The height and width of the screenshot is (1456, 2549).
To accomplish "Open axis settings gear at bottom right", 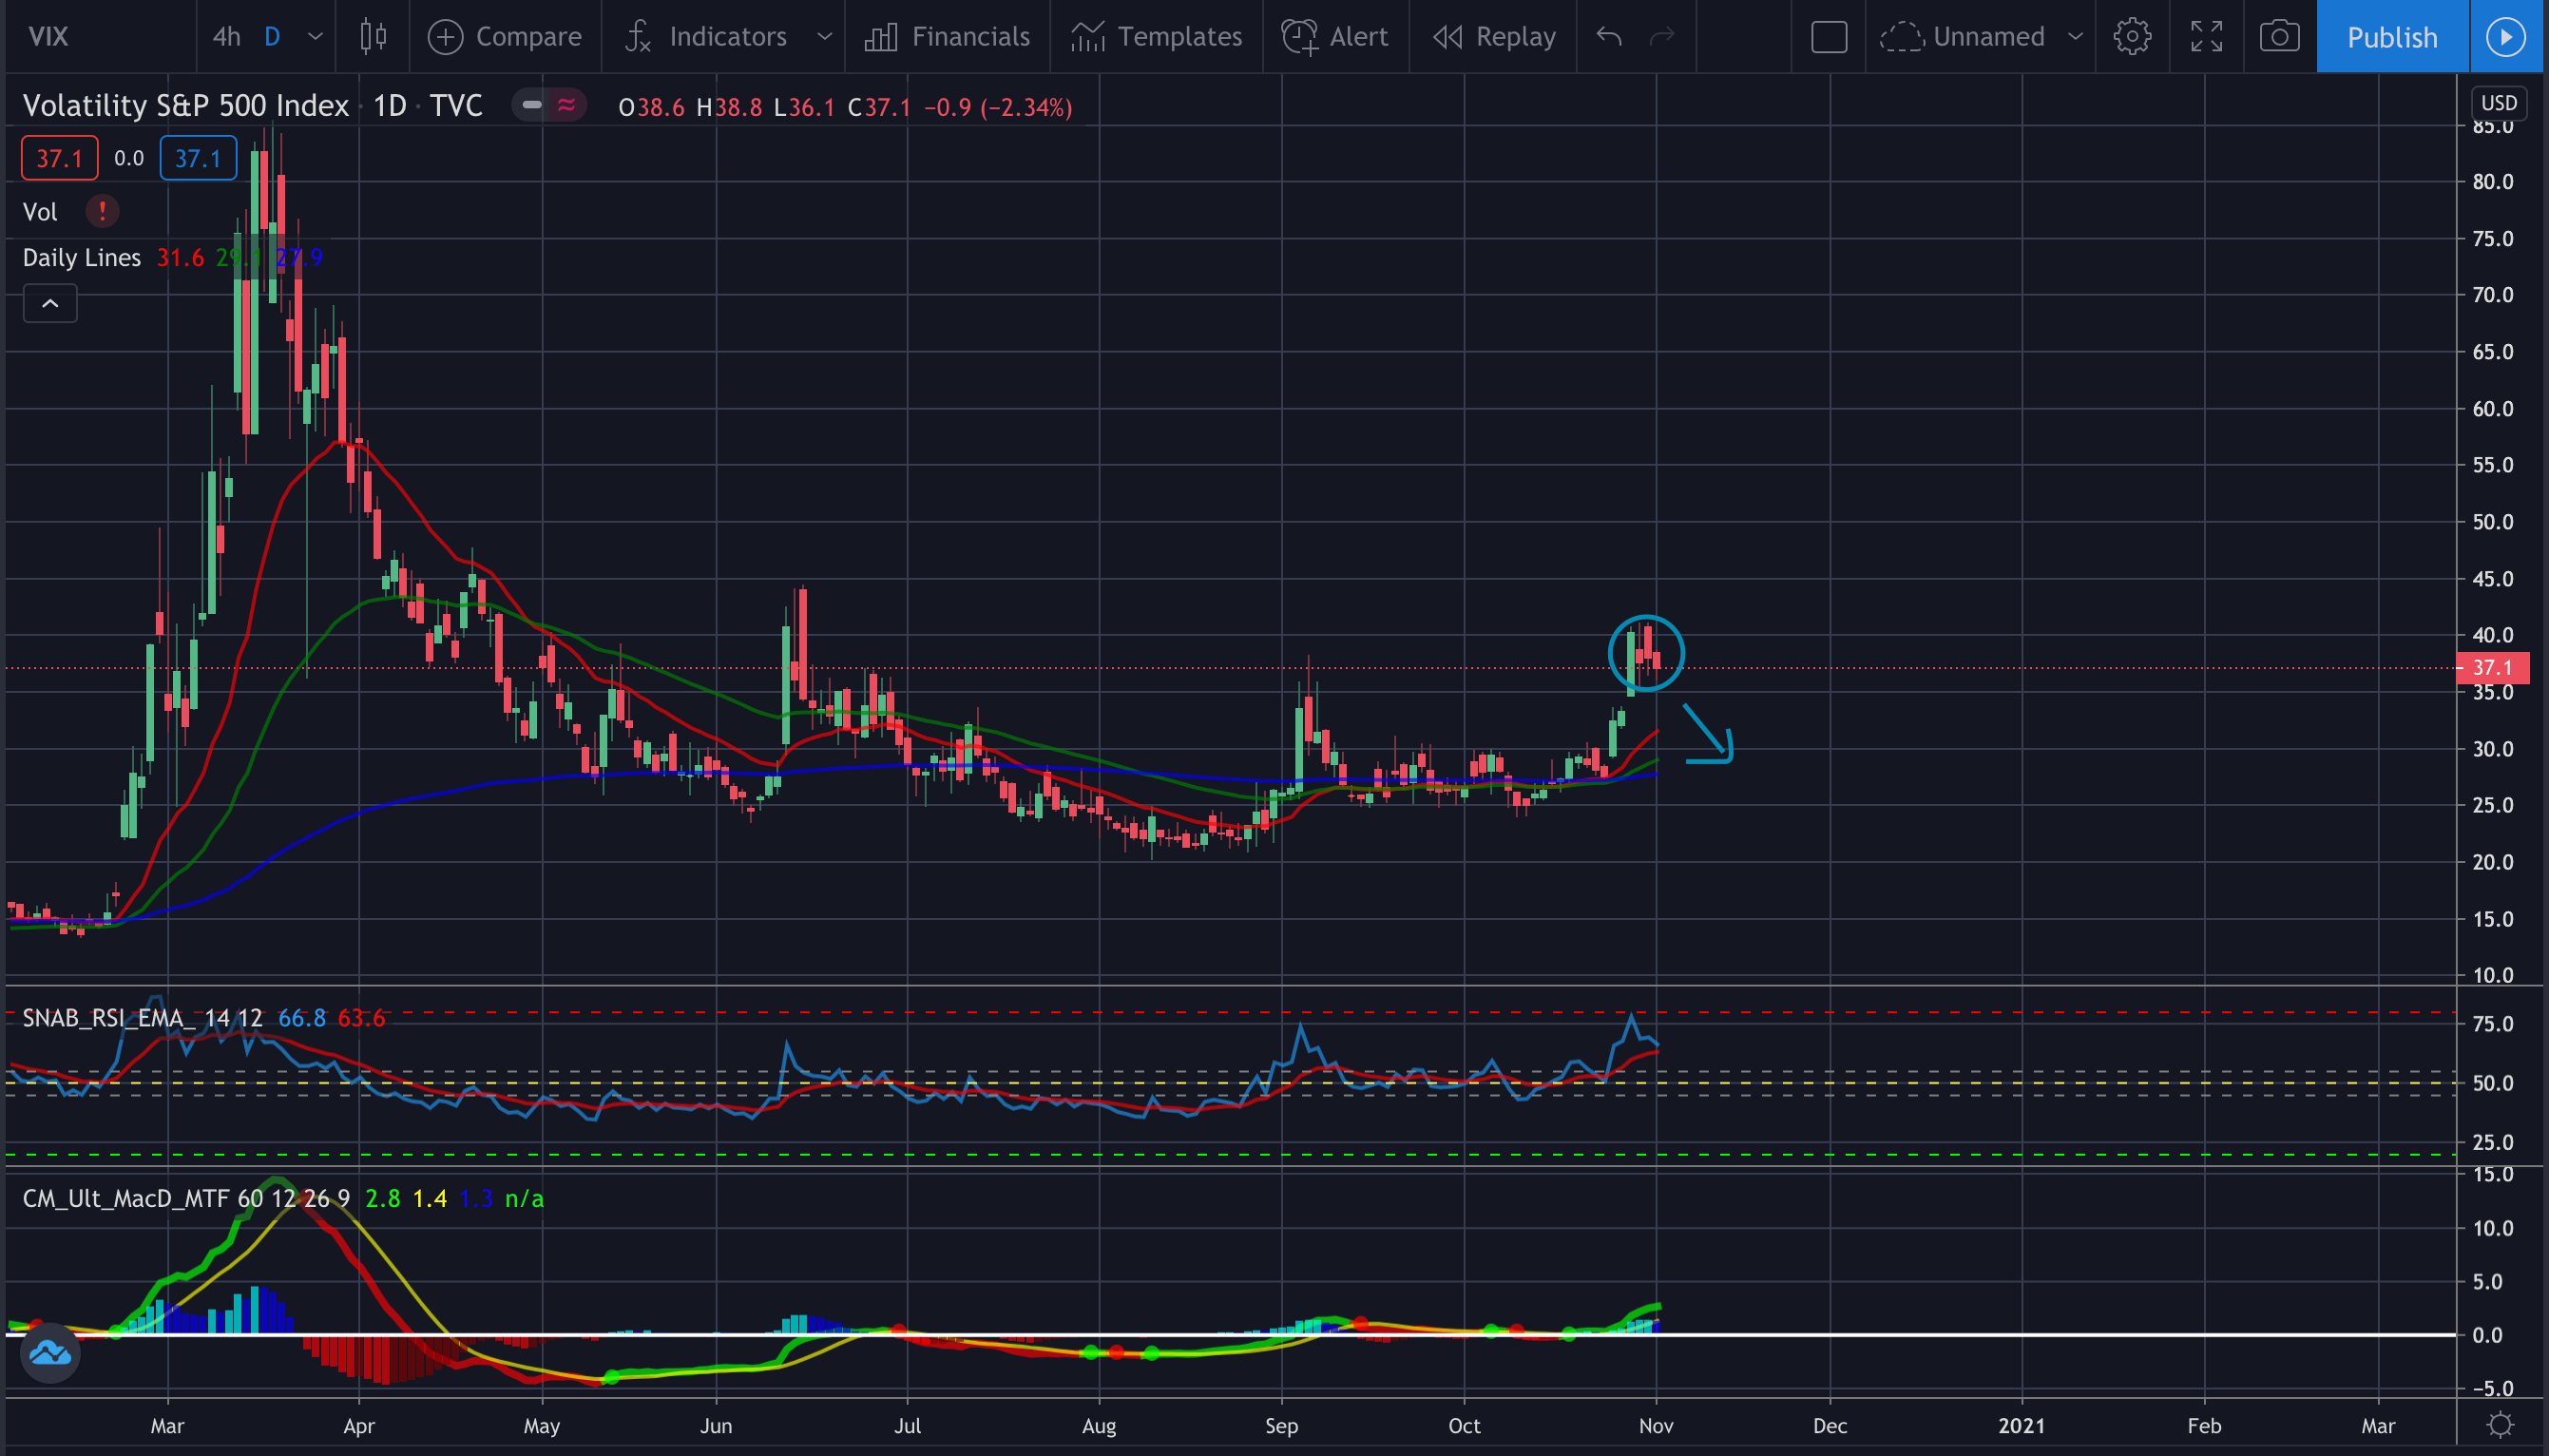I will click(2500, 1424).
